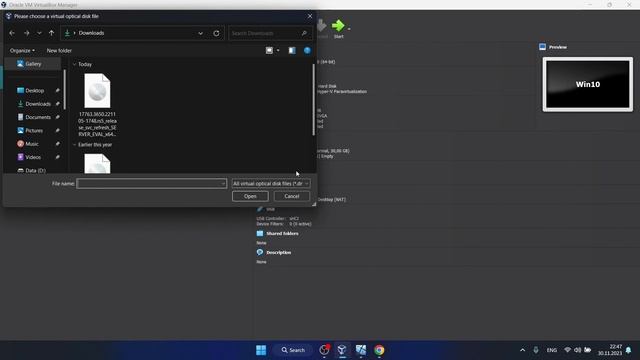Go back in file dialog navigation
The width and height of the screenshot is (640, 360).
coord(12,33)
